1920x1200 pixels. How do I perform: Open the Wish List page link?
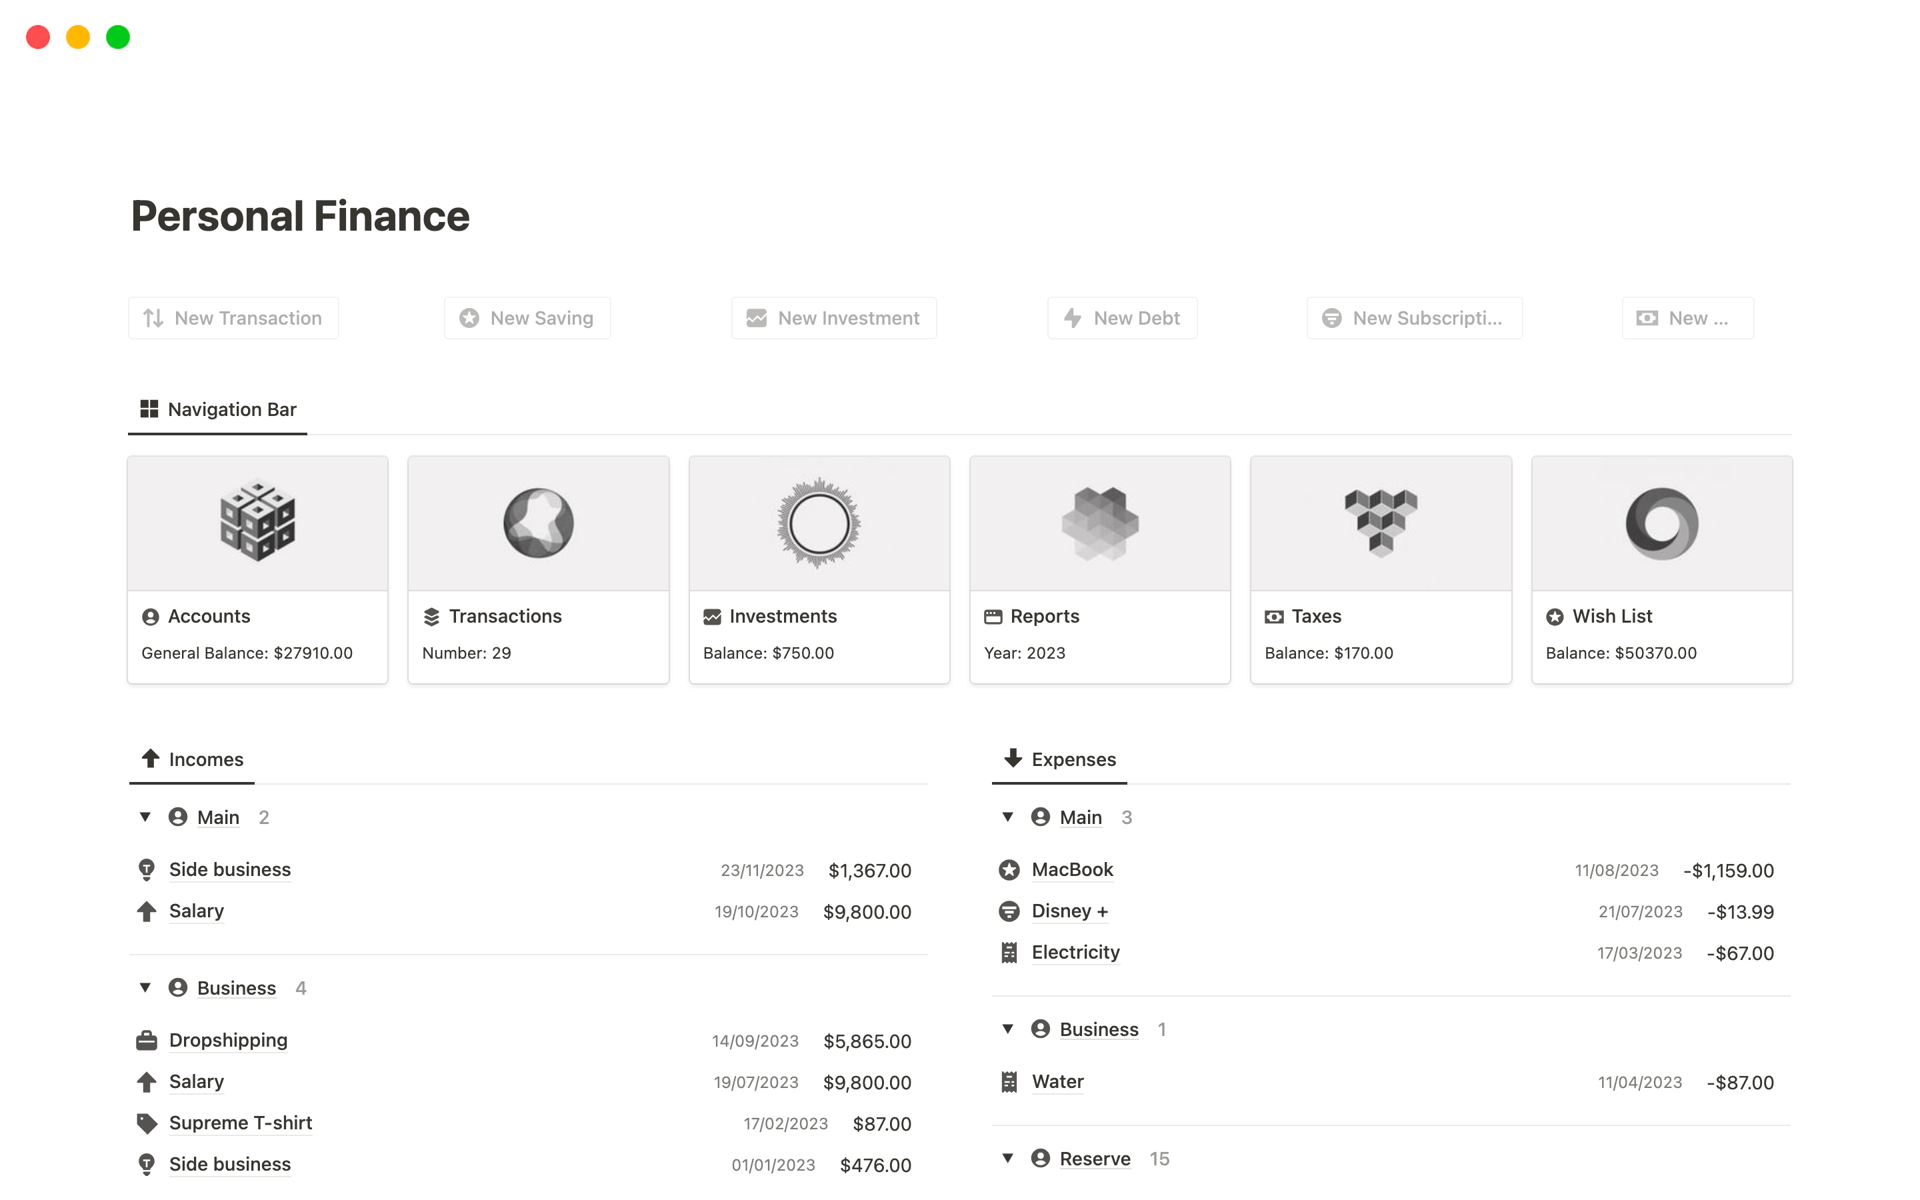1611,617
